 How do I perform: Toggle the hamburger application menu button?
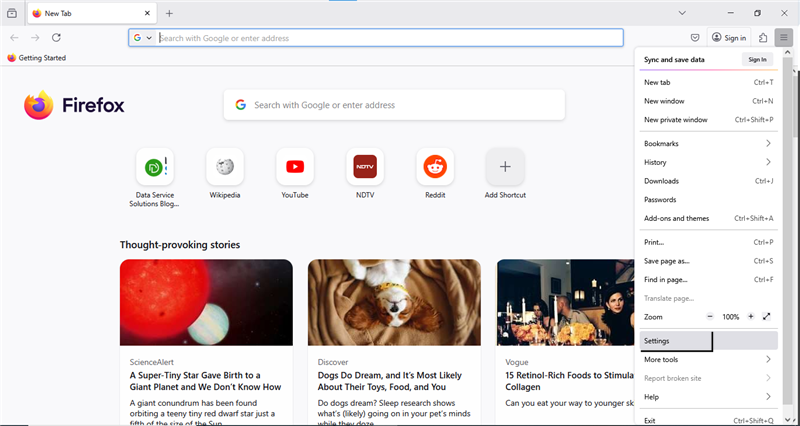783,38
